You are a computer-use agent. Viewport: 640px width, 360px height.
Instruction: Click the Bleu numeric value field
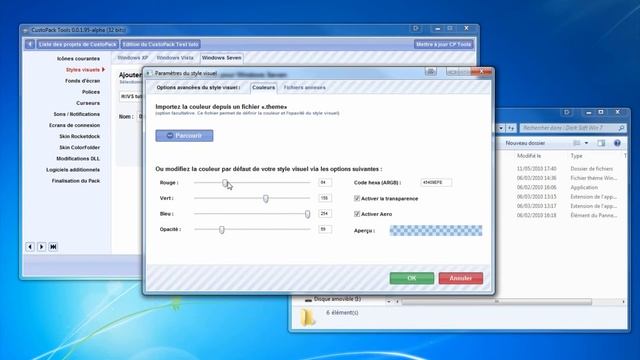[x=325, y=213]
